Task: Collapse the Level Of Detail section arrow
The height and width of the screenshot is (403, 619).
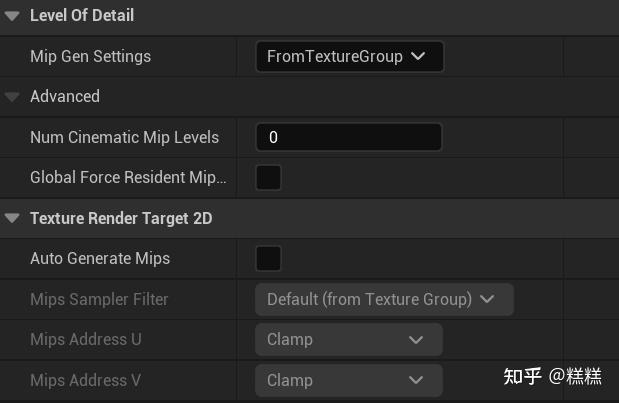Action: click(12, 16)
